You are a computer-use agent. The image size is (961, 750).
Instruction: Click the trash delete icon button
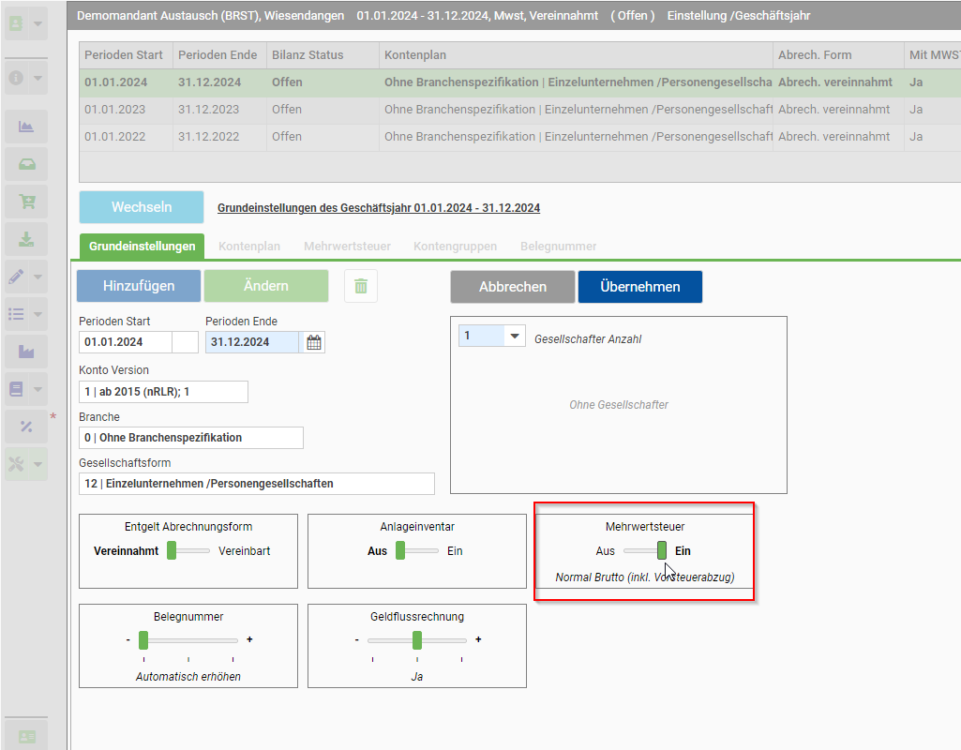[x=361, y=286]
